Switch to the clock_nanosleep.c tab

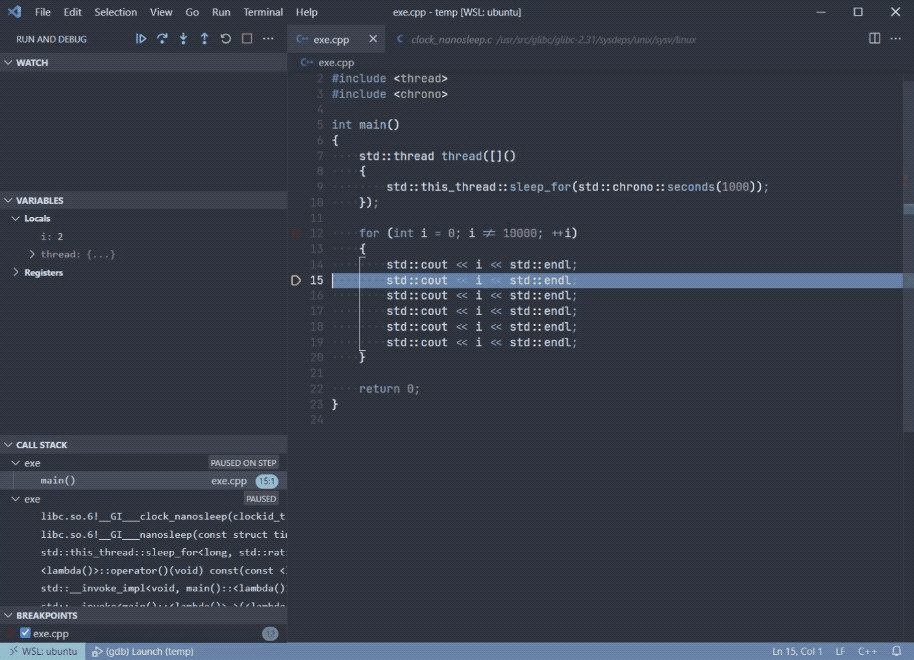tap(545, 39)
